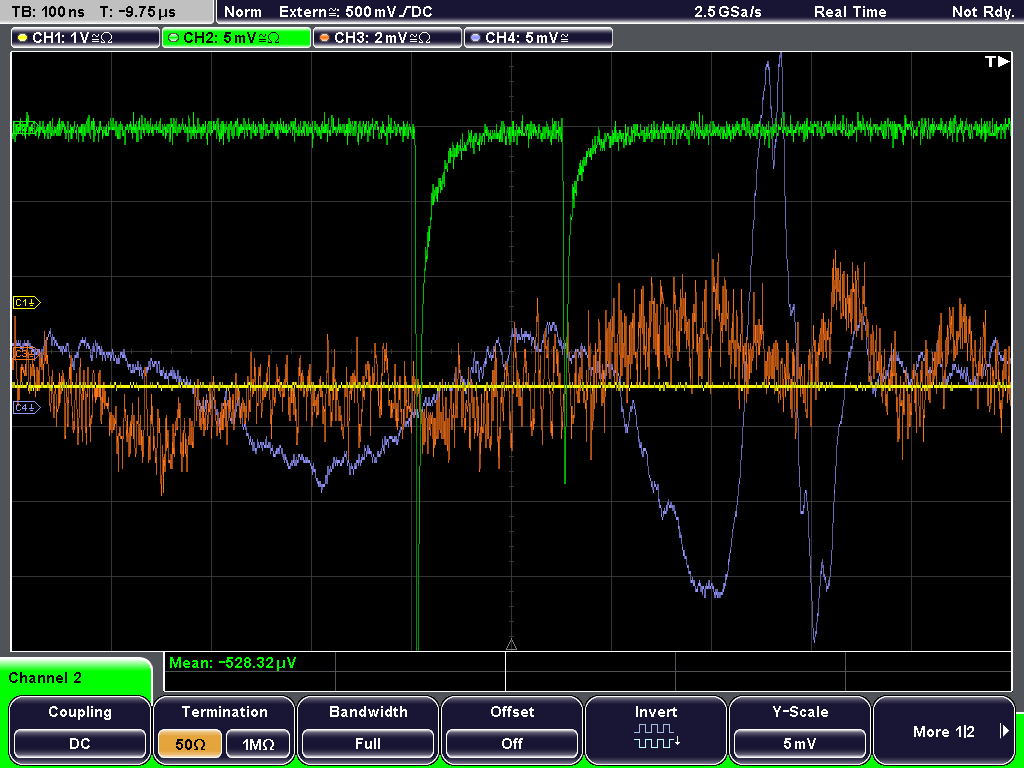This screenshot has width=1024, height=768.
Task: Select the CH3: 2mV channel tab
Action: tap(387, 38)
